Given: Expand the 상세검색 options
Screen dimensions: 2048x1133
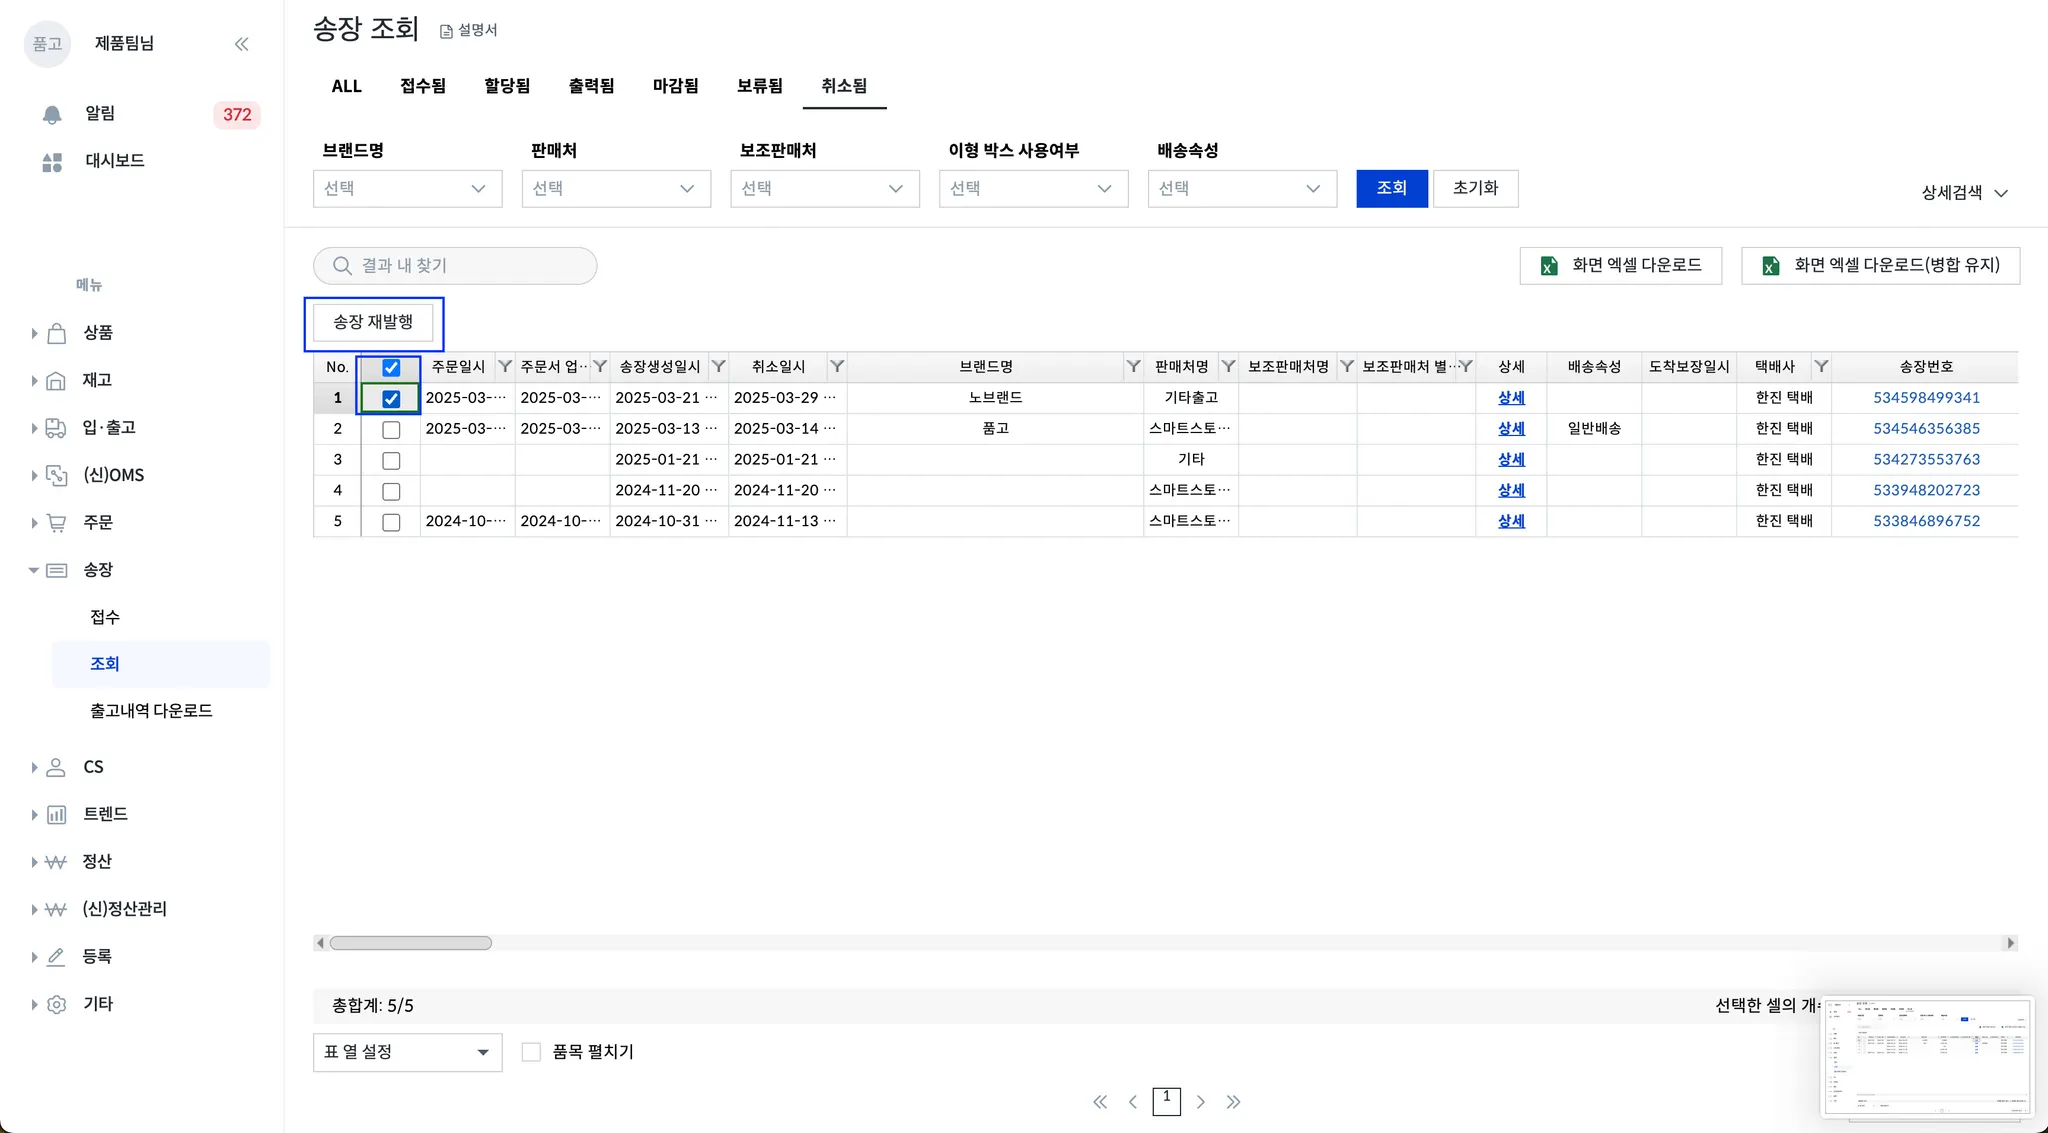Looking at the screenshot, I should coord(1964,193).
